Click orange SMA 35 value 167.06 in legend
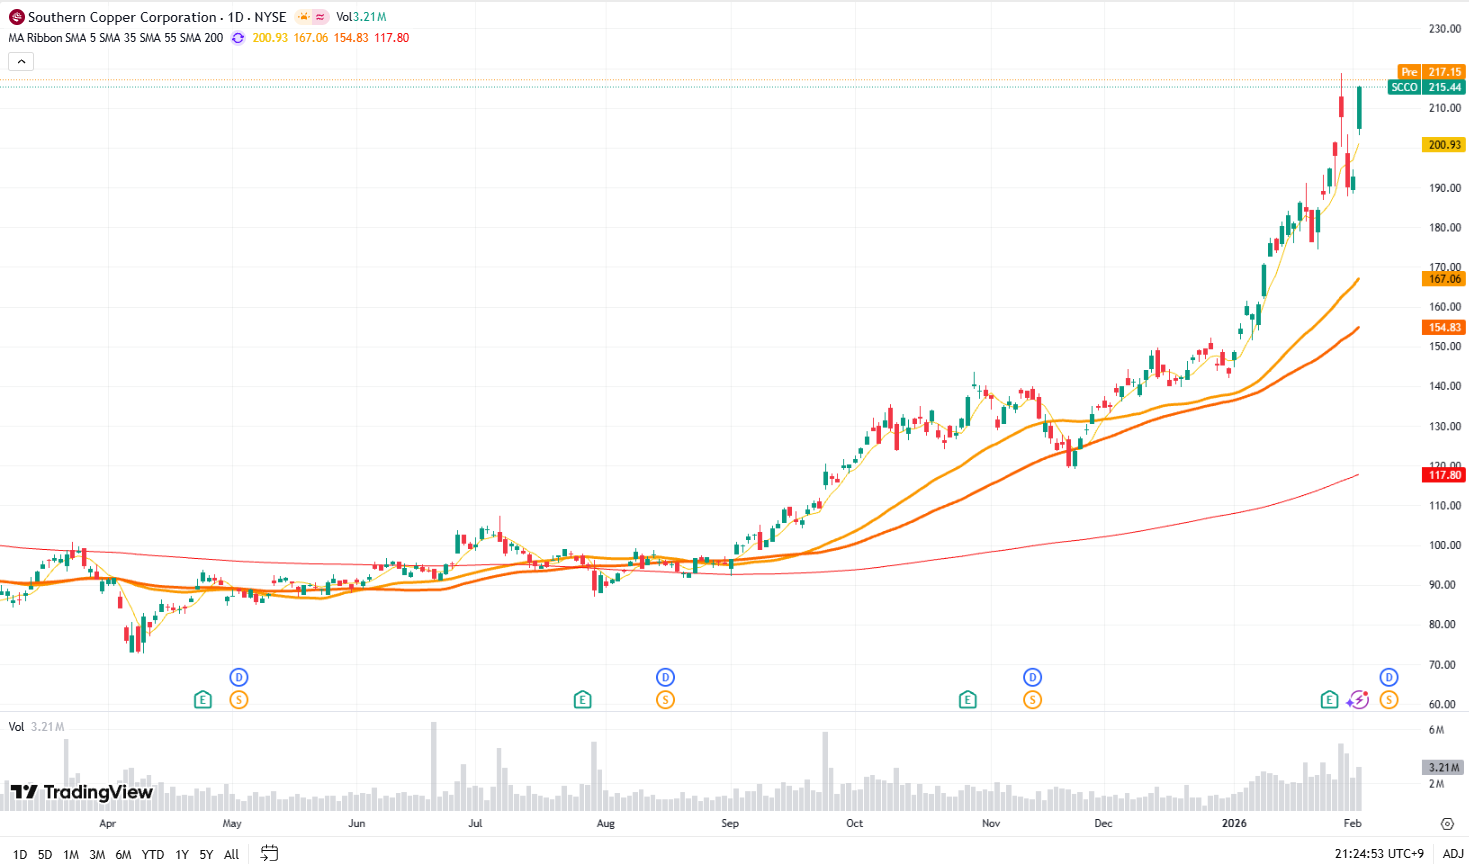1469x866 pixels. pyautogui.click(x=311, y=38)
